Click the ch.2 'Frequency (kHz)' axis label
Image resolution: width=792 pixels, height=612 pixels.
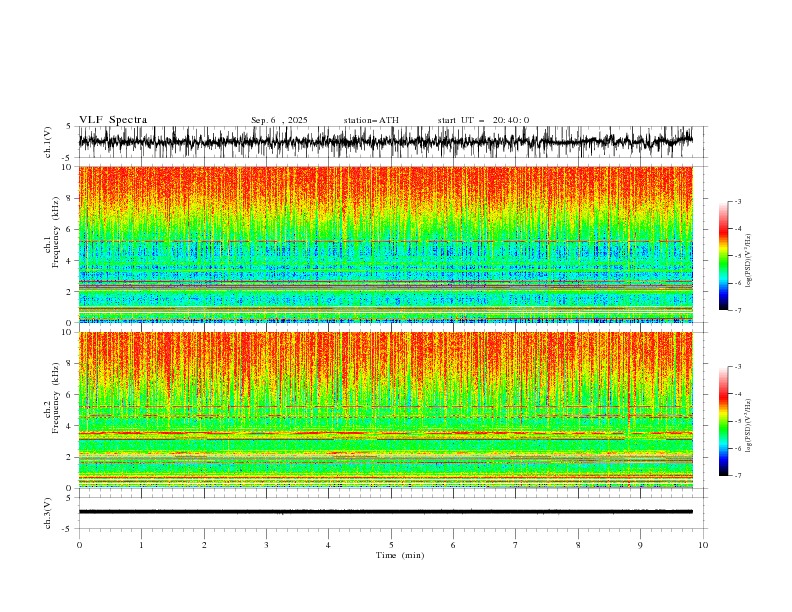pos(56,397)
